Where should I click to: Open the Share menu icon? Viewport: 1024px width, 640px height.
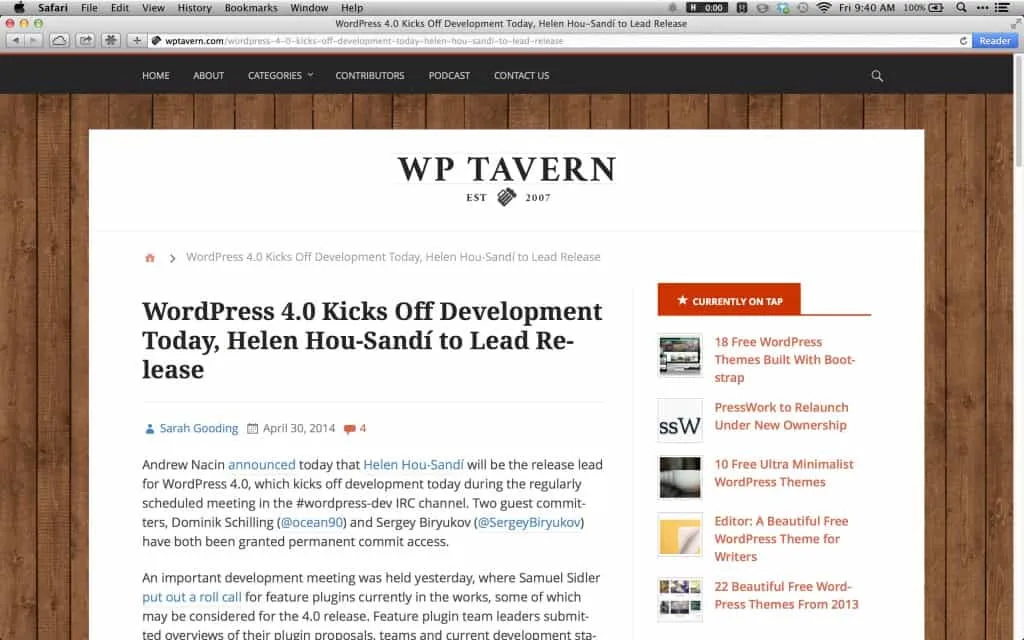point(86,40)
